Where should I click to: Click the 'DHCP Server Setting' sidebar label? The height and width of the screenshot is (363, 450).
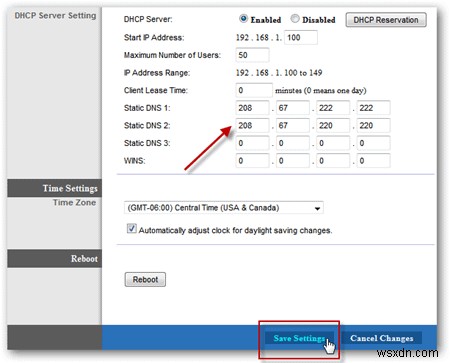point(55,16)
